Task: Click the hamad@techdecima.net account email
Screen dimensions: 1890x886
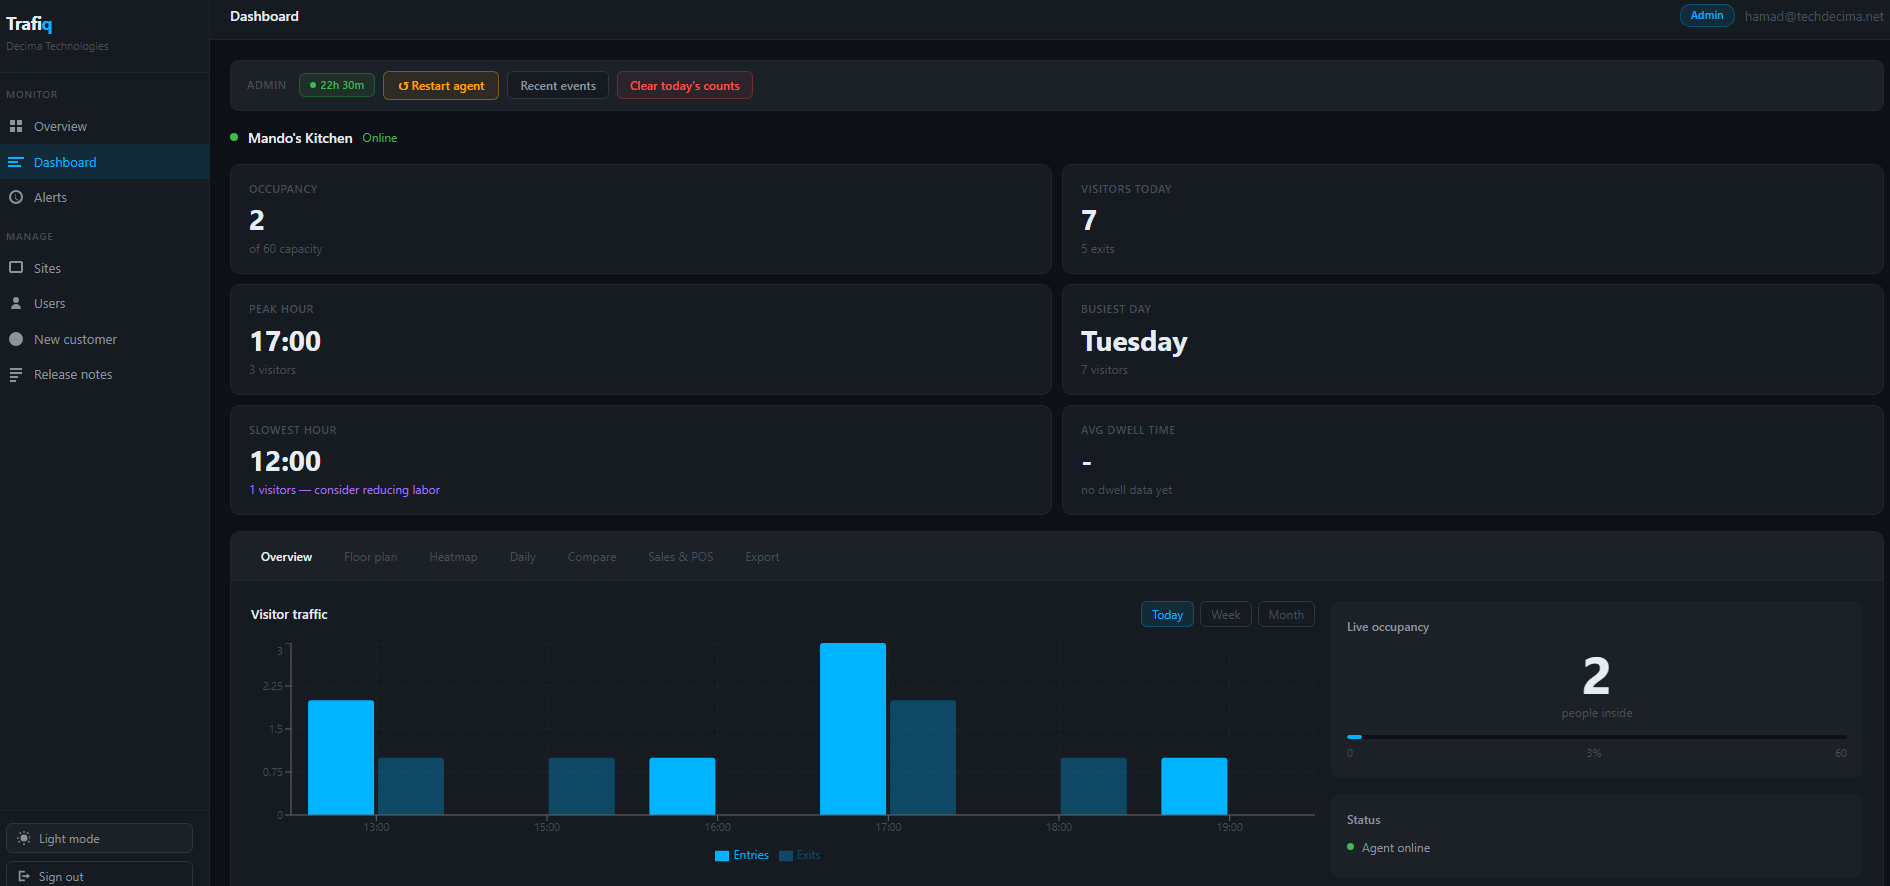Action: (x=1814, y=16)
